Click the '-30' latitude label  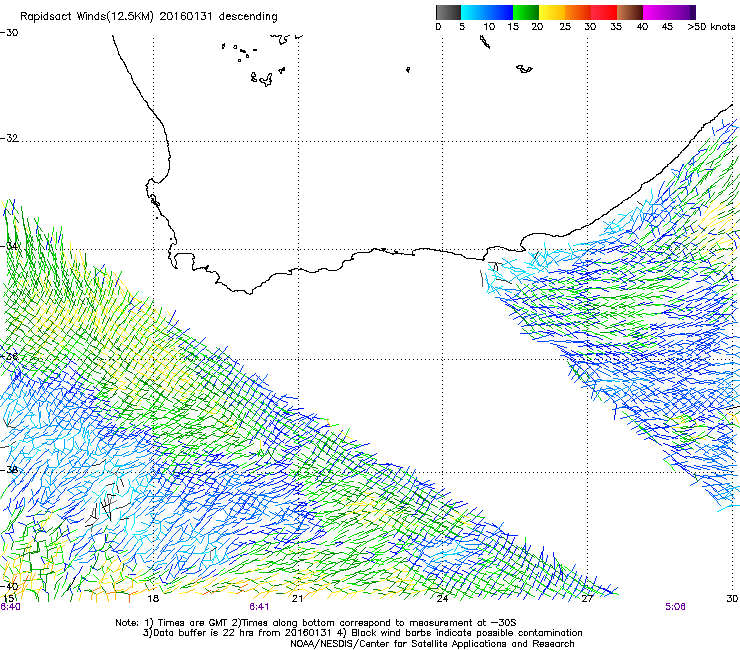(x=9, y=33)
